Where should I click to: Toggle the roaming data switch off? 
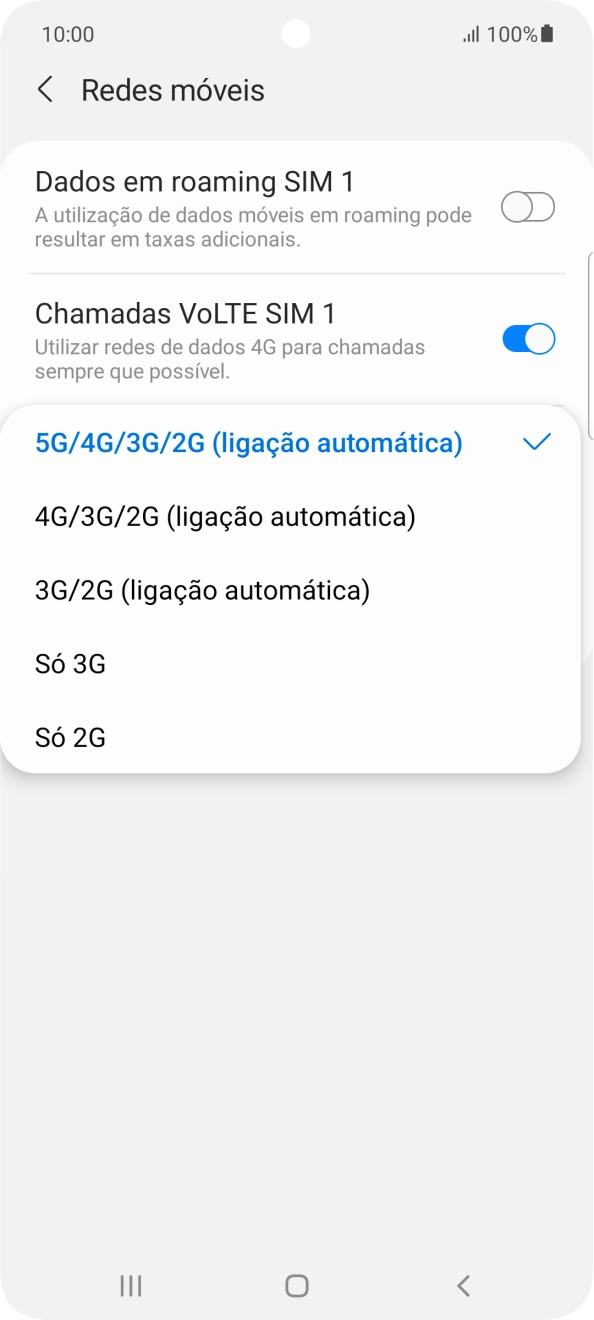527,207
